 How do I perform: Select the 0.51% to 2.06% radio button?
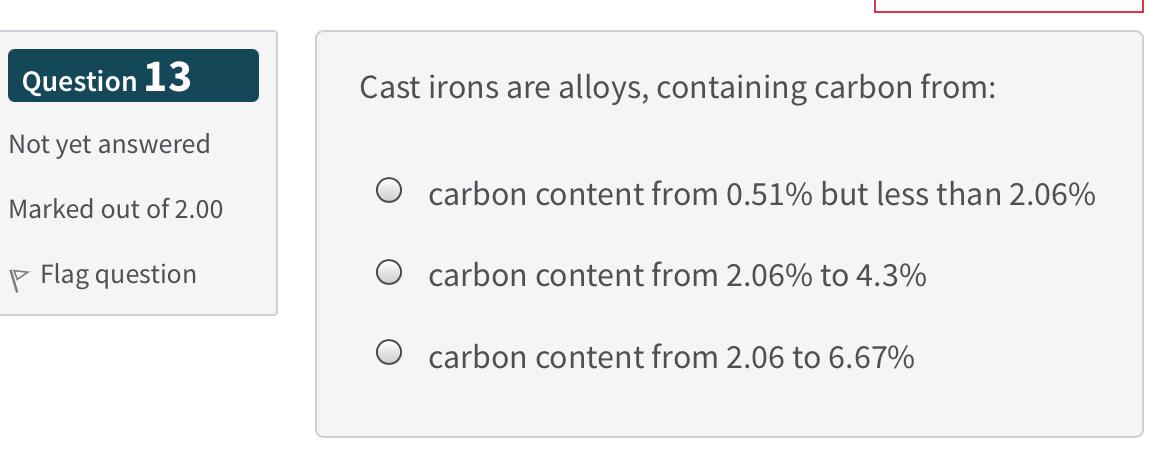point(389,189)
